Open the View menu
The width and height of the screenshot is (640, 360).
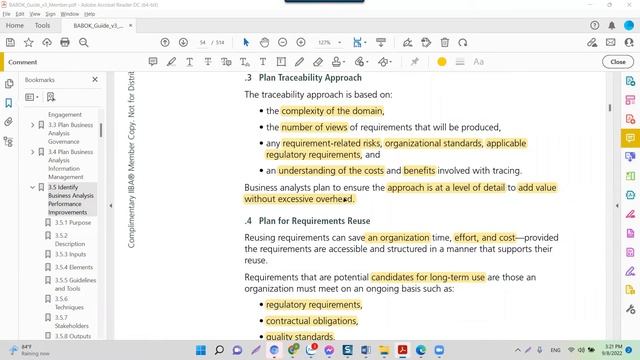tap(35, 14)
